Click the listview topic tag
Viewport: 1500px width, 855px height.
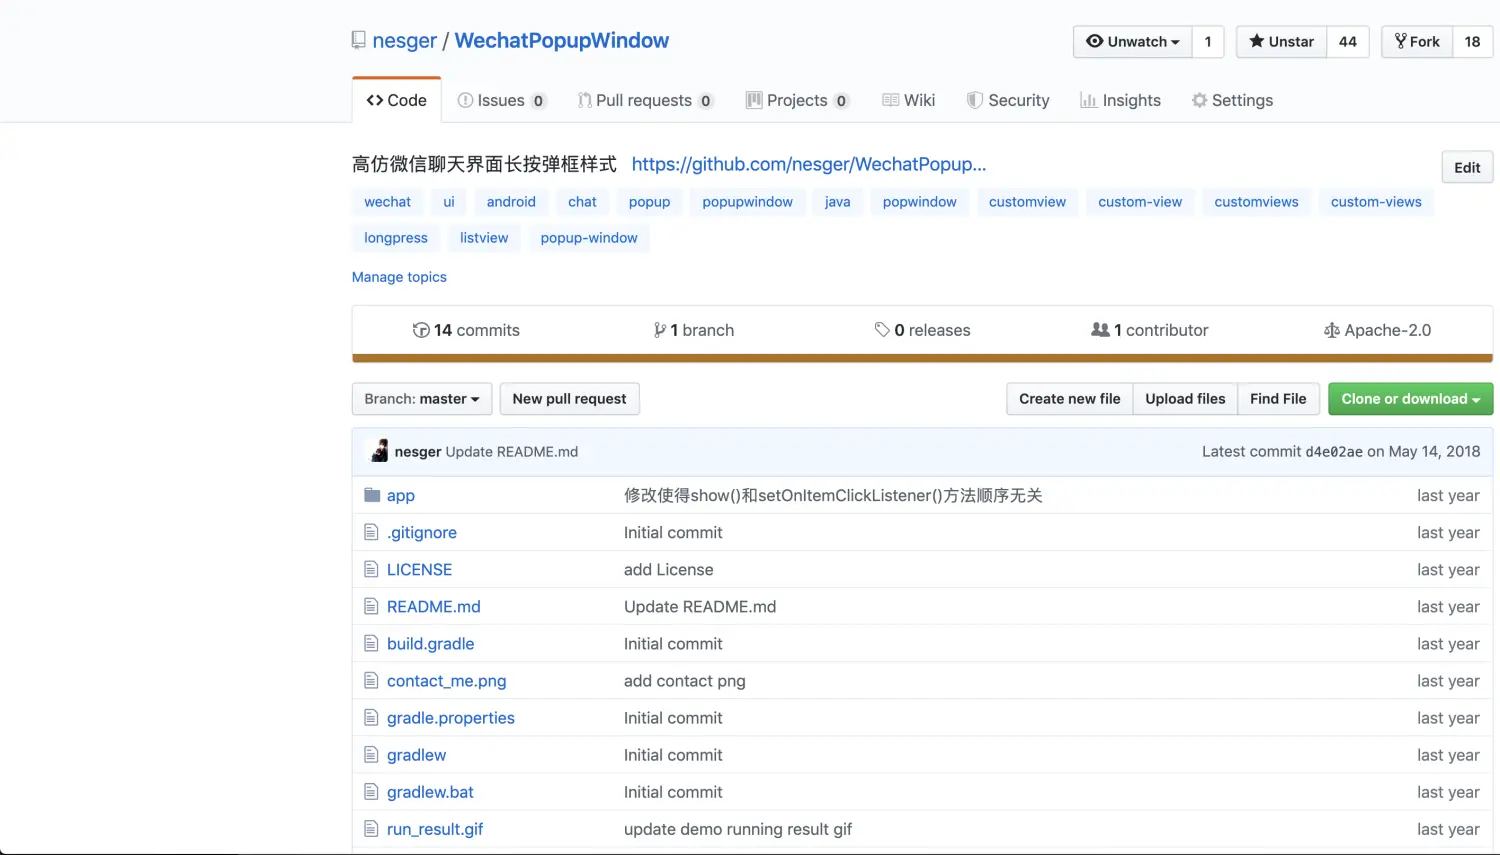pos(484,237)
